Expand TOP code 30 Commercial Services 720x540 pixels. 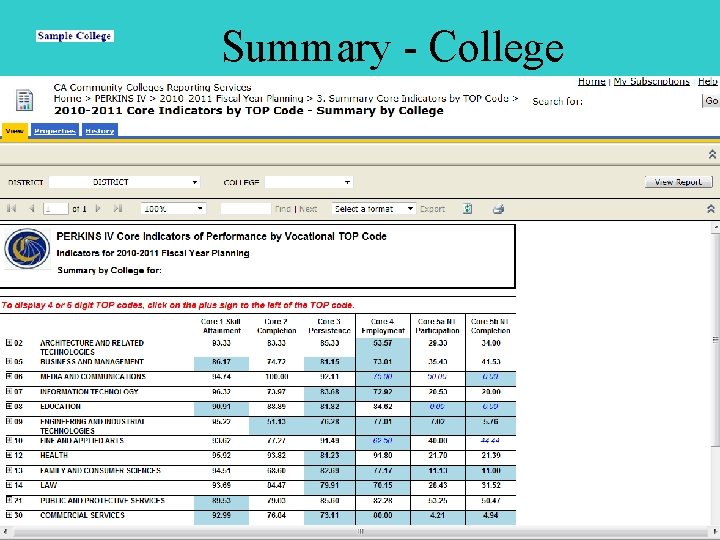(x=9, y=515)
